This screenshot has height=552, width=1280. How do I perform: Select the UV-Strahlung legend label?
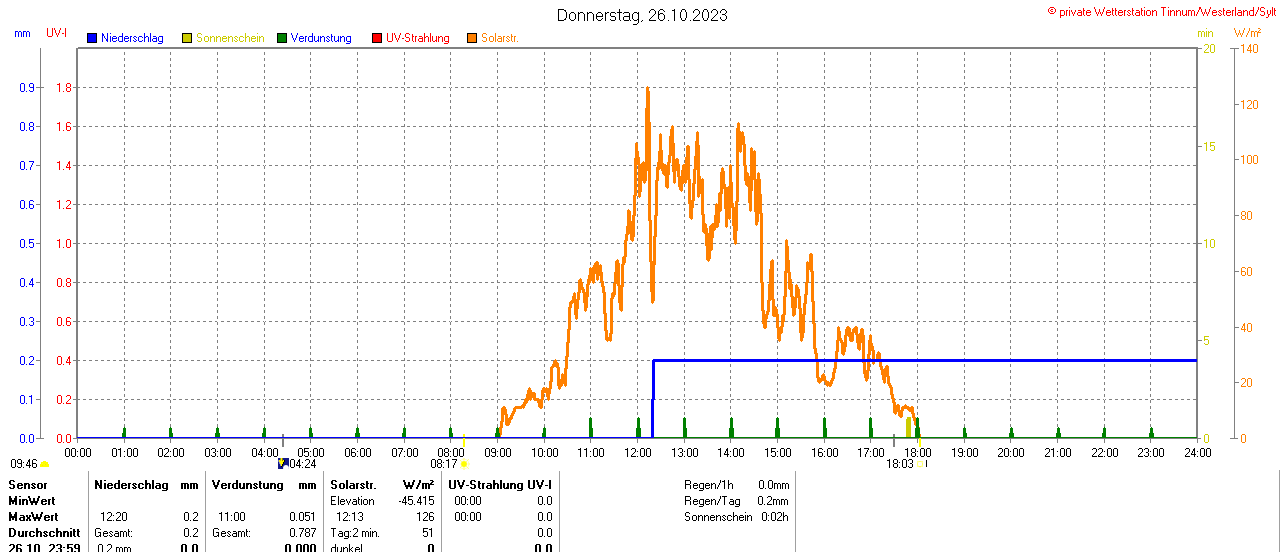(418, 38)
